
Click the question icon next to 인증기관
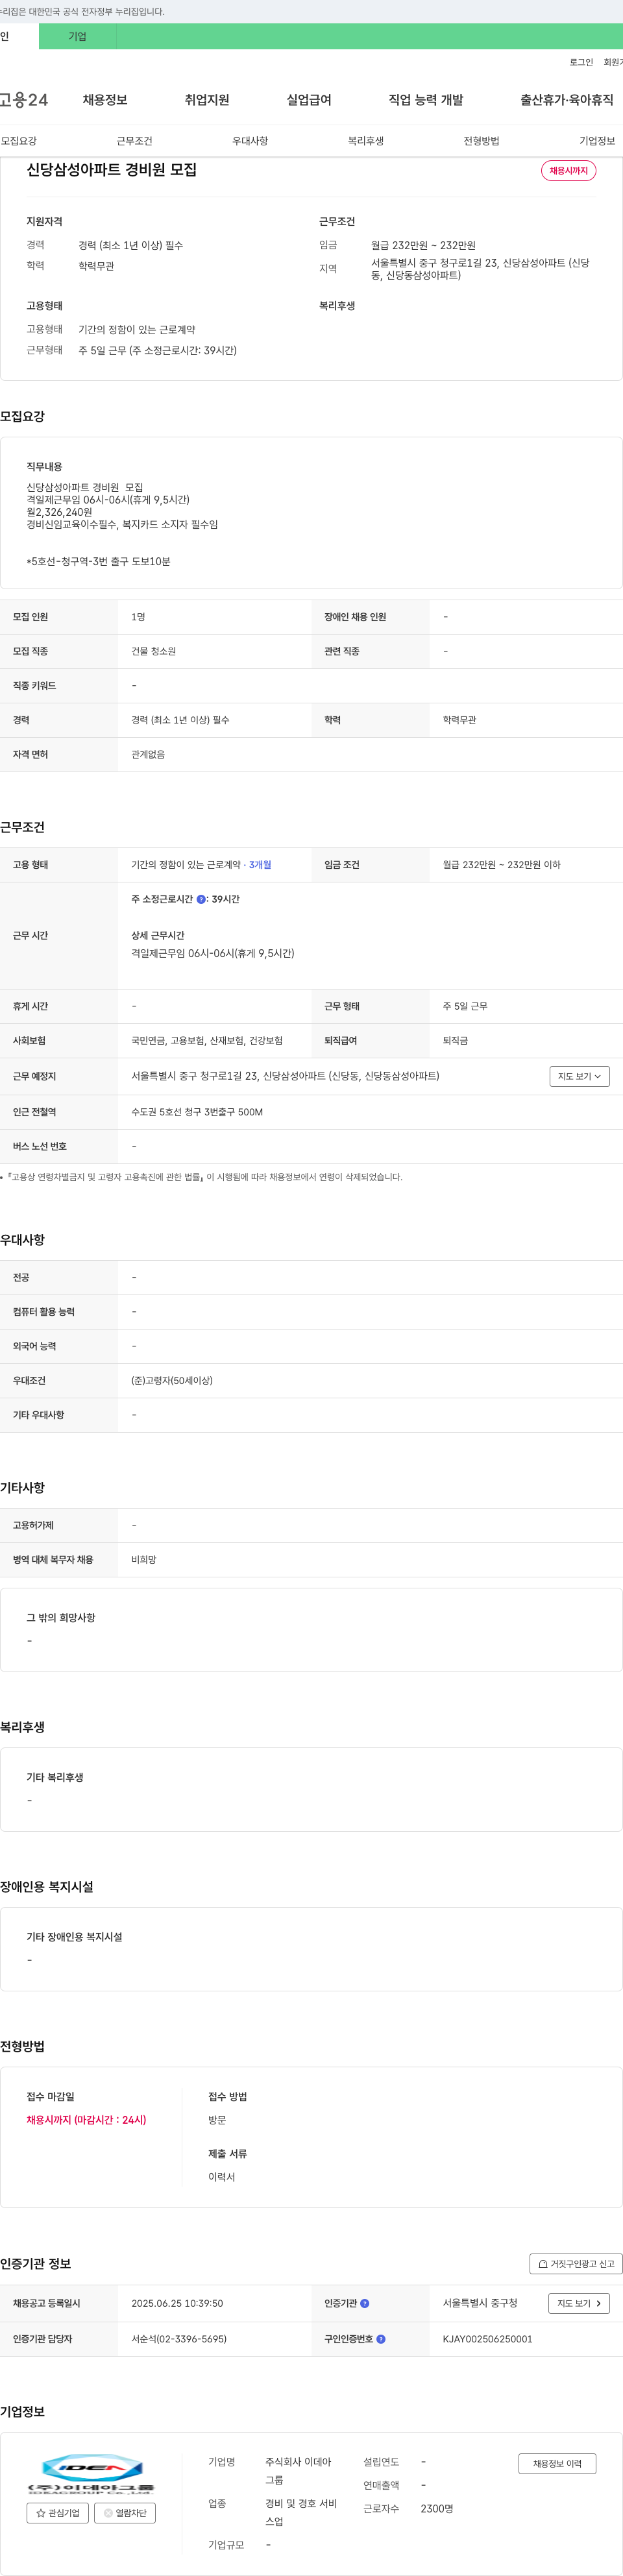pos(364,2303)
